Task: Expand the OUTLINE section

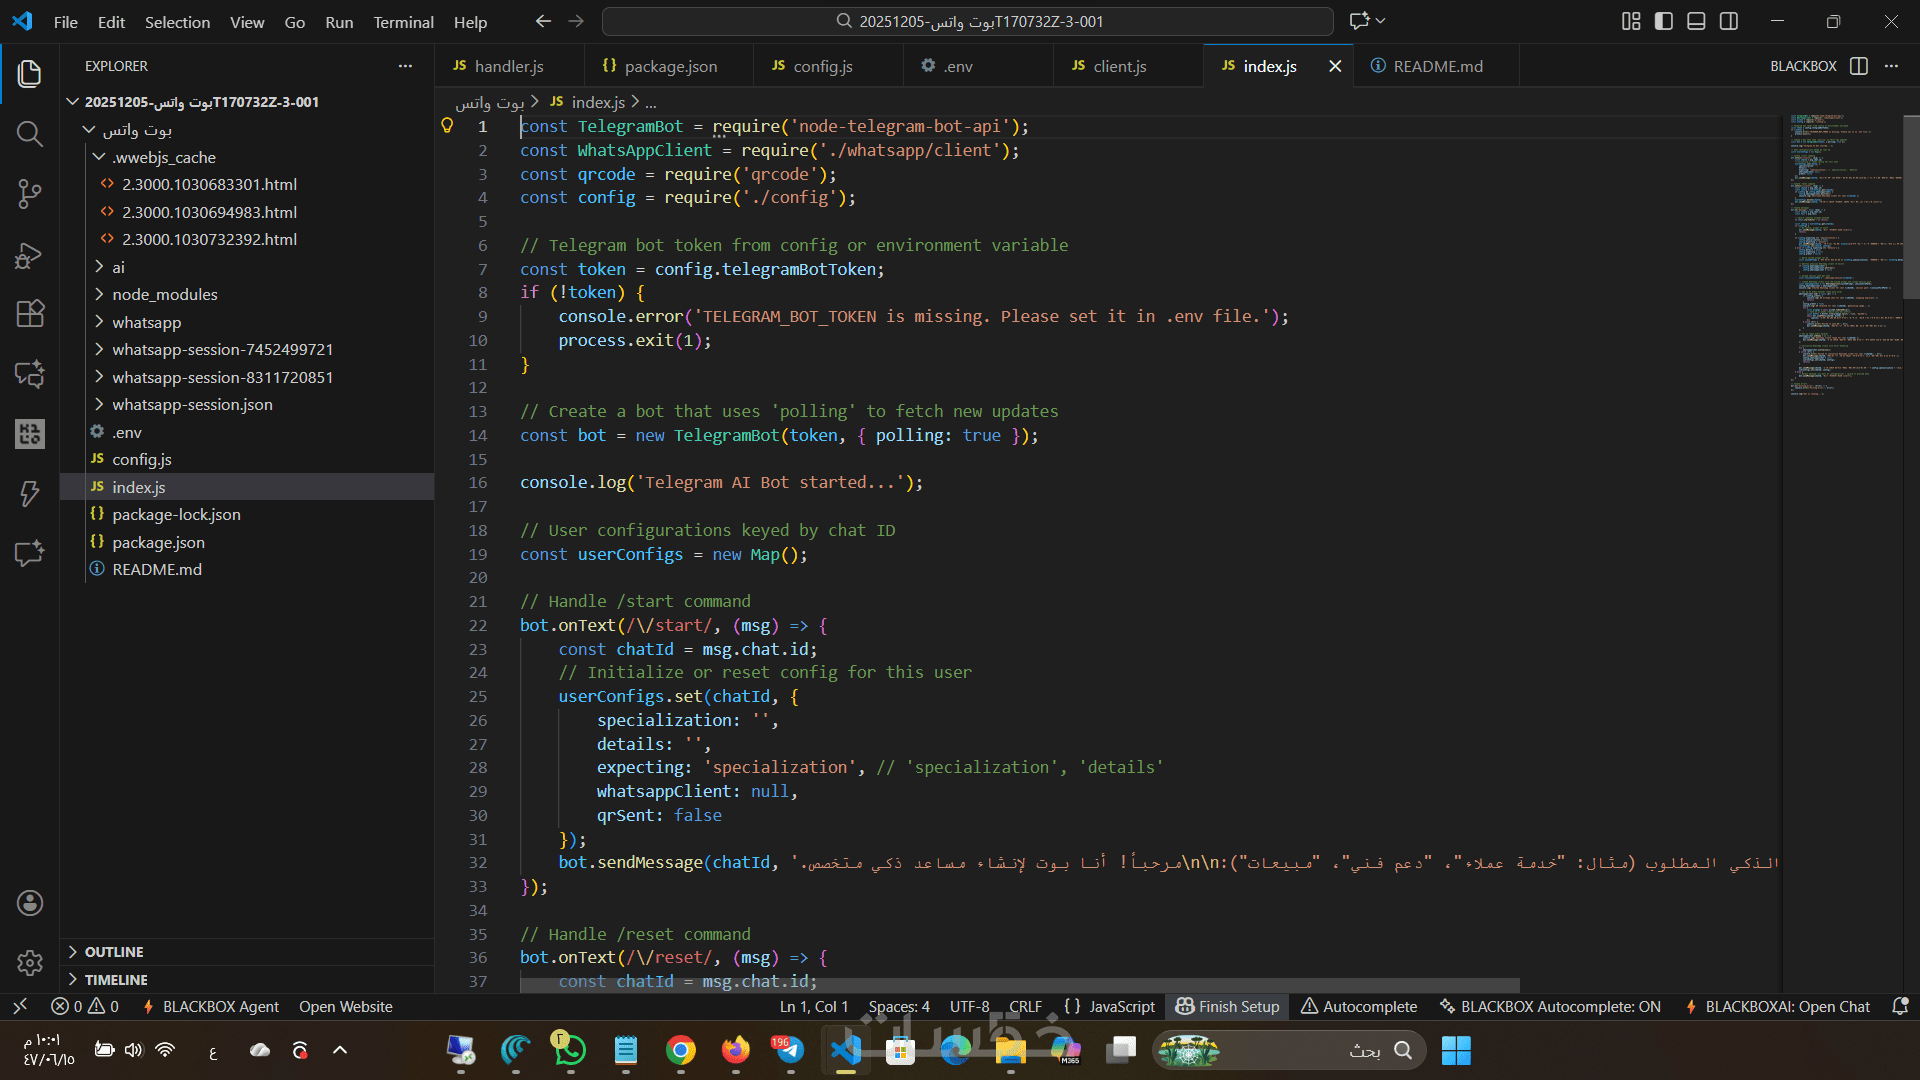Action: coord(114,952)
